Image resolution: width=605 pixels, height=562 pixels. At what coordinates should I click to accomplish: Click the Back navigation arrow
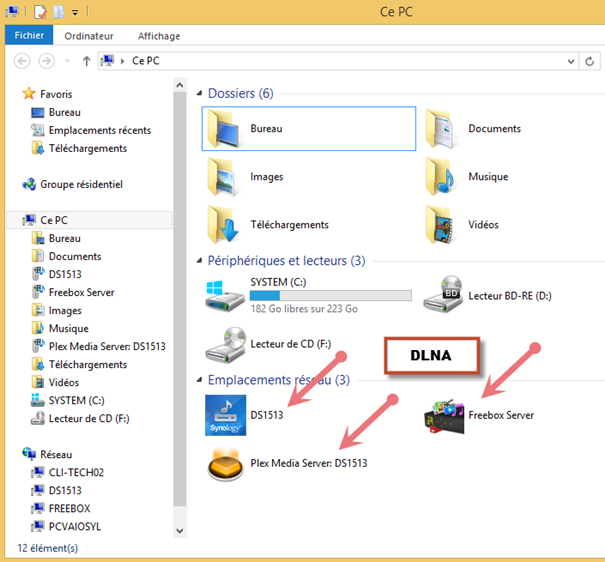tap(22, 61)
